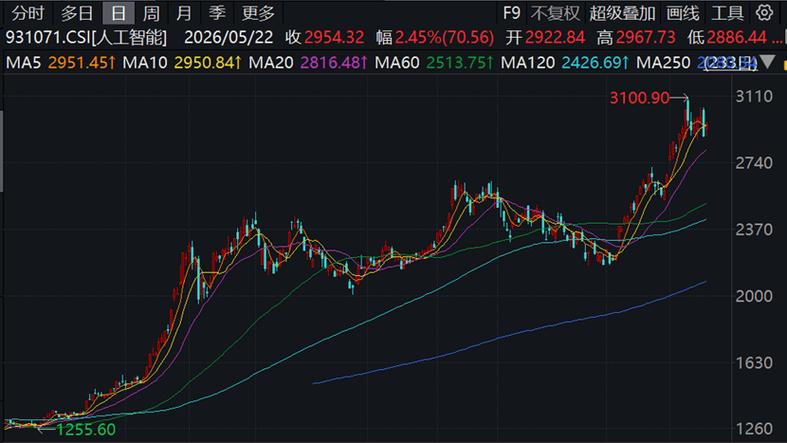
Task: Switch to the 分时 intraday tab
Action: click(x=28, y=13)
